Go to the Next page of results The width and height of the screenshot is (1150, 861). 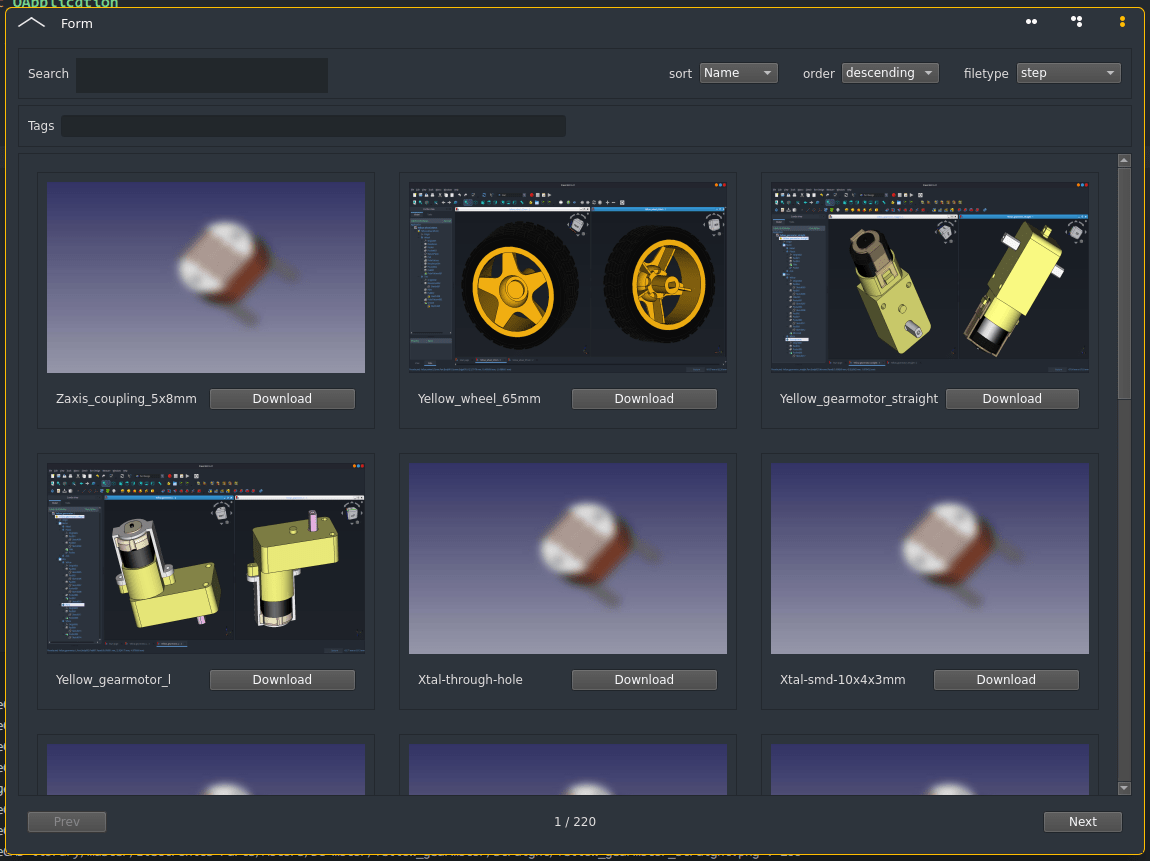(1082, 822)
